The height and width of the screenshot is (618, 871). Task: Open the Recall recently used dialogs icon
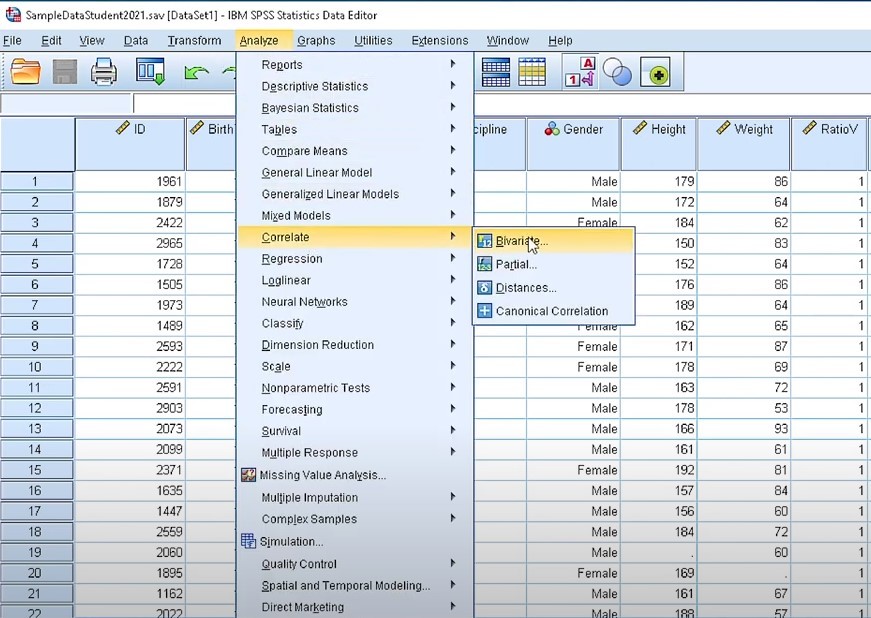pos(150,72)
